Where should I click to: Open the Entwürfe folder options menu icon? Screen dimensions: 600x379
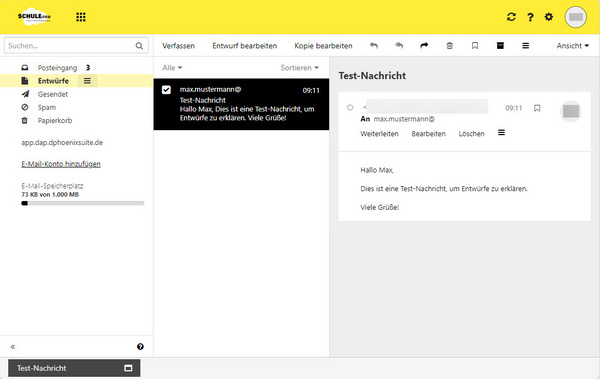(87, 81)
